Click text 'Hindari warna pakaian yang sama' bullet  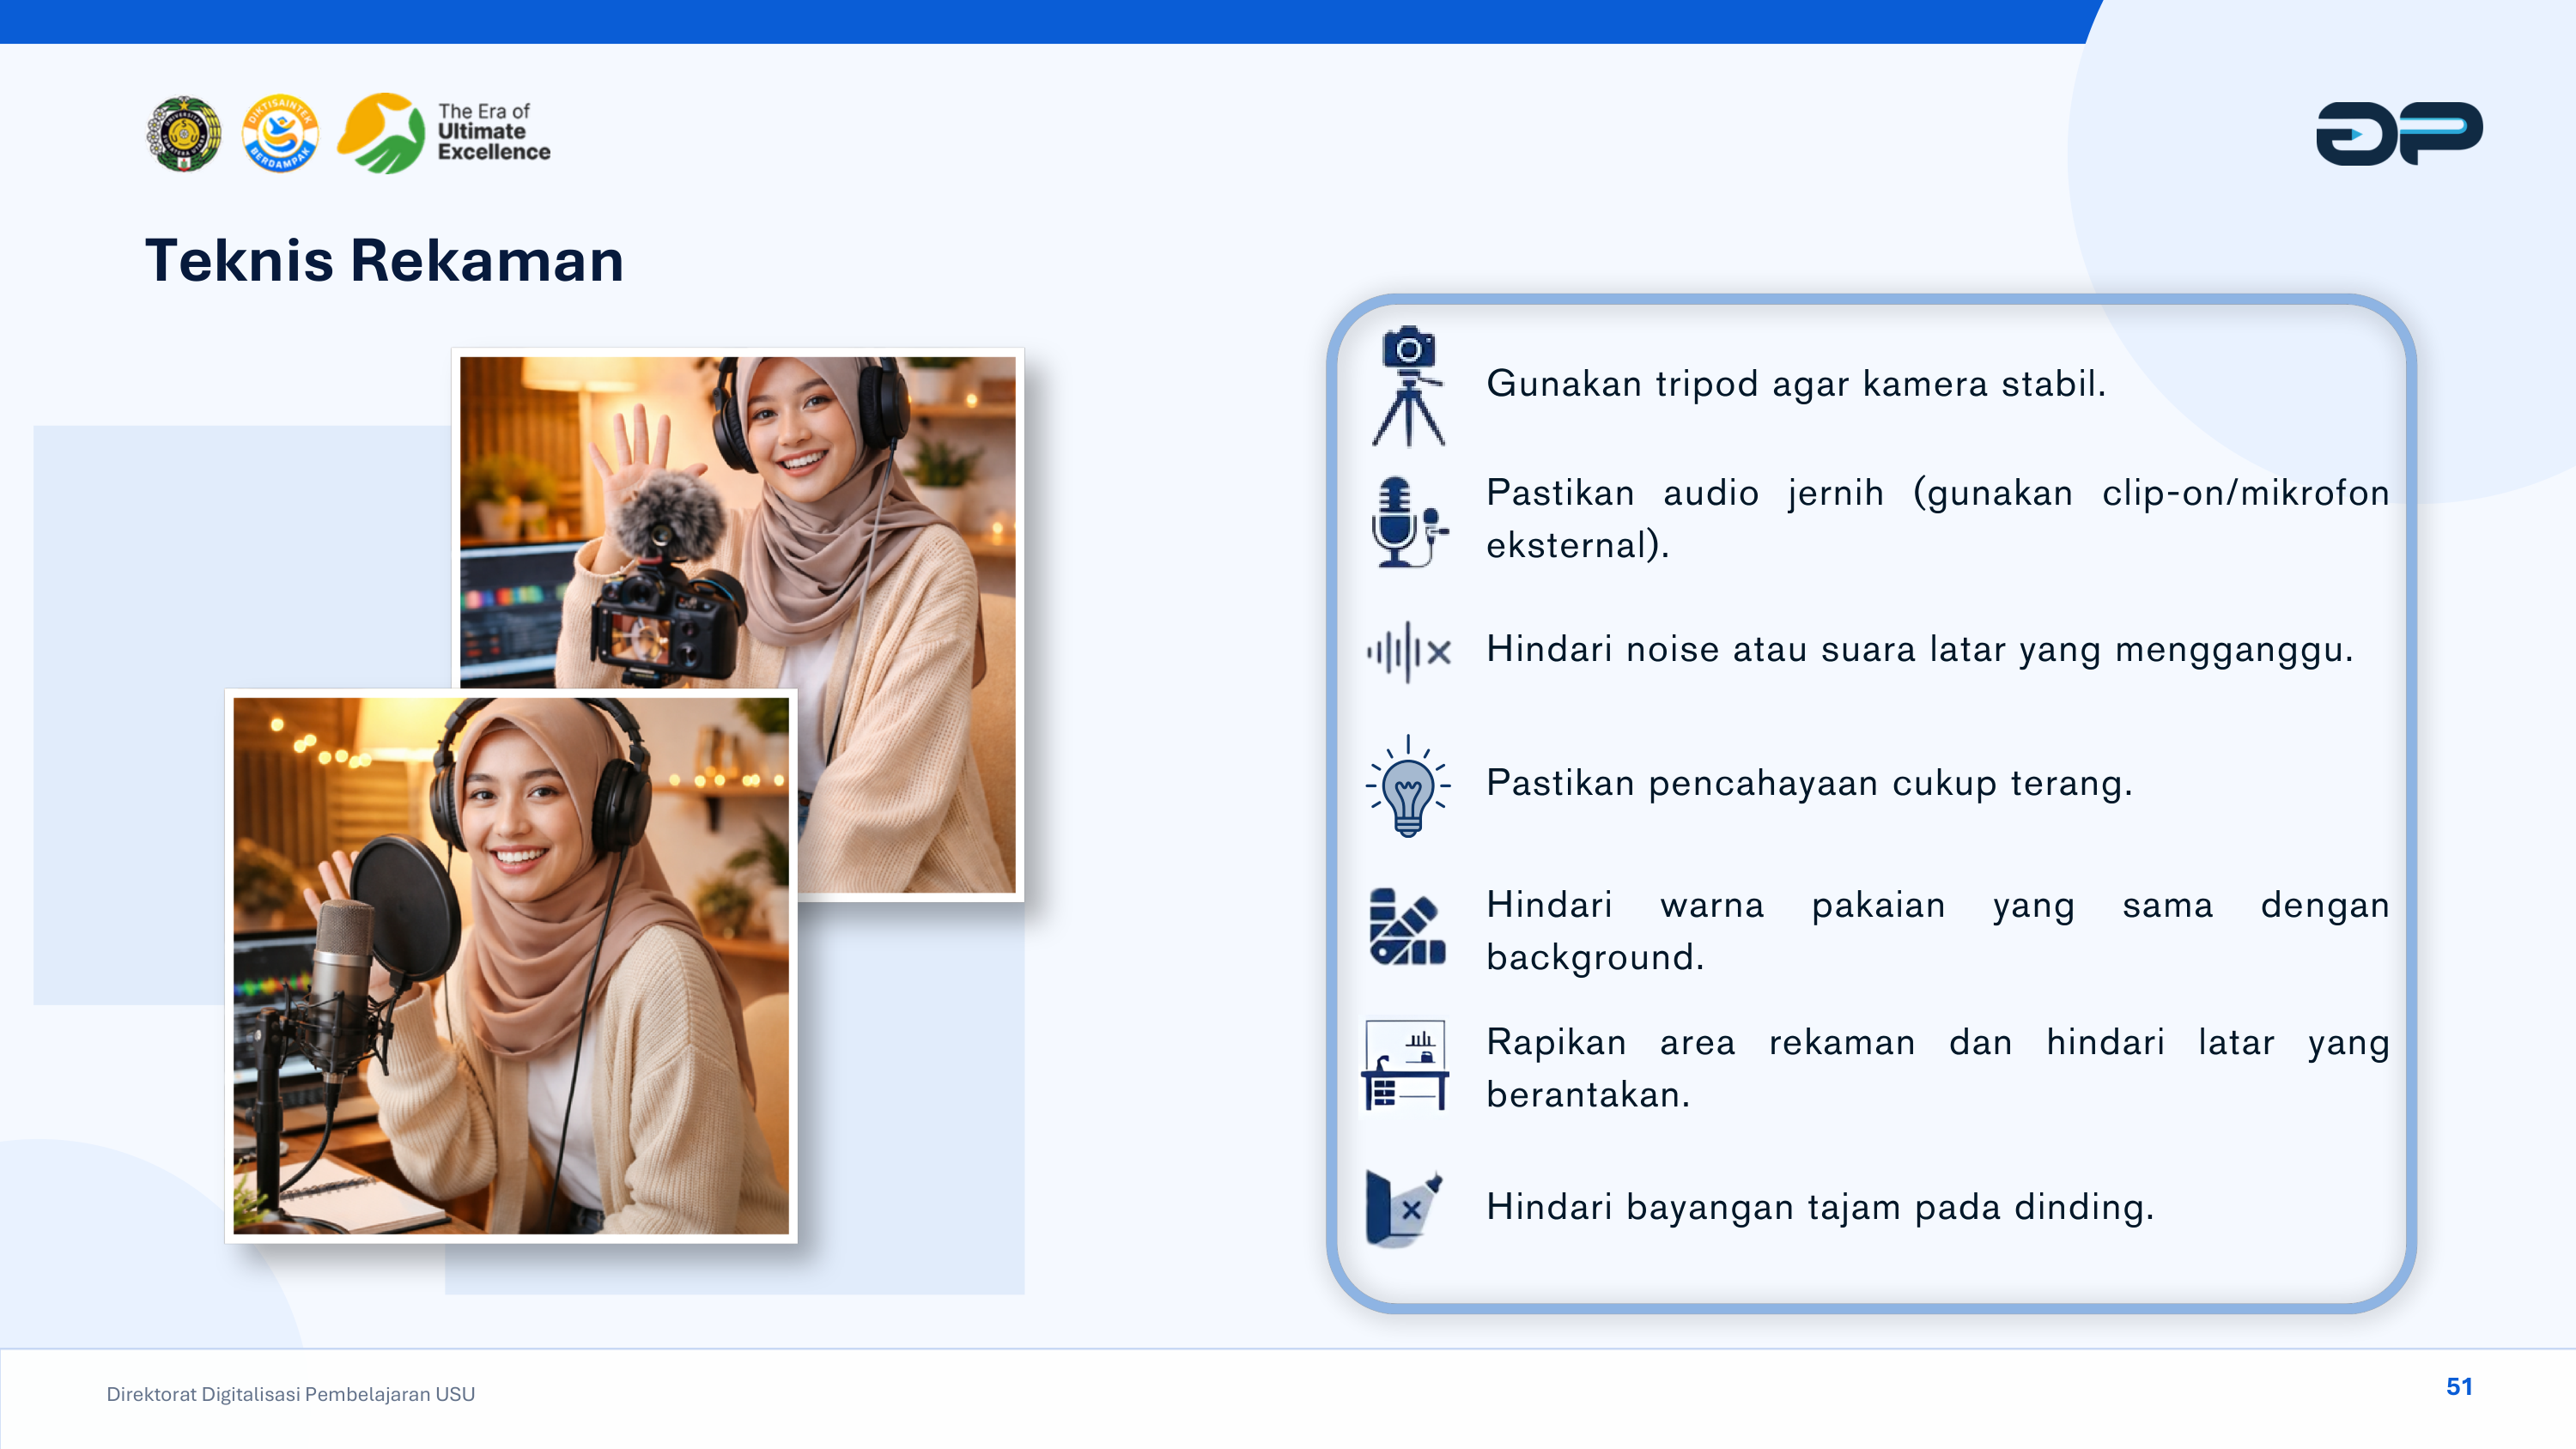point(1937,931)
